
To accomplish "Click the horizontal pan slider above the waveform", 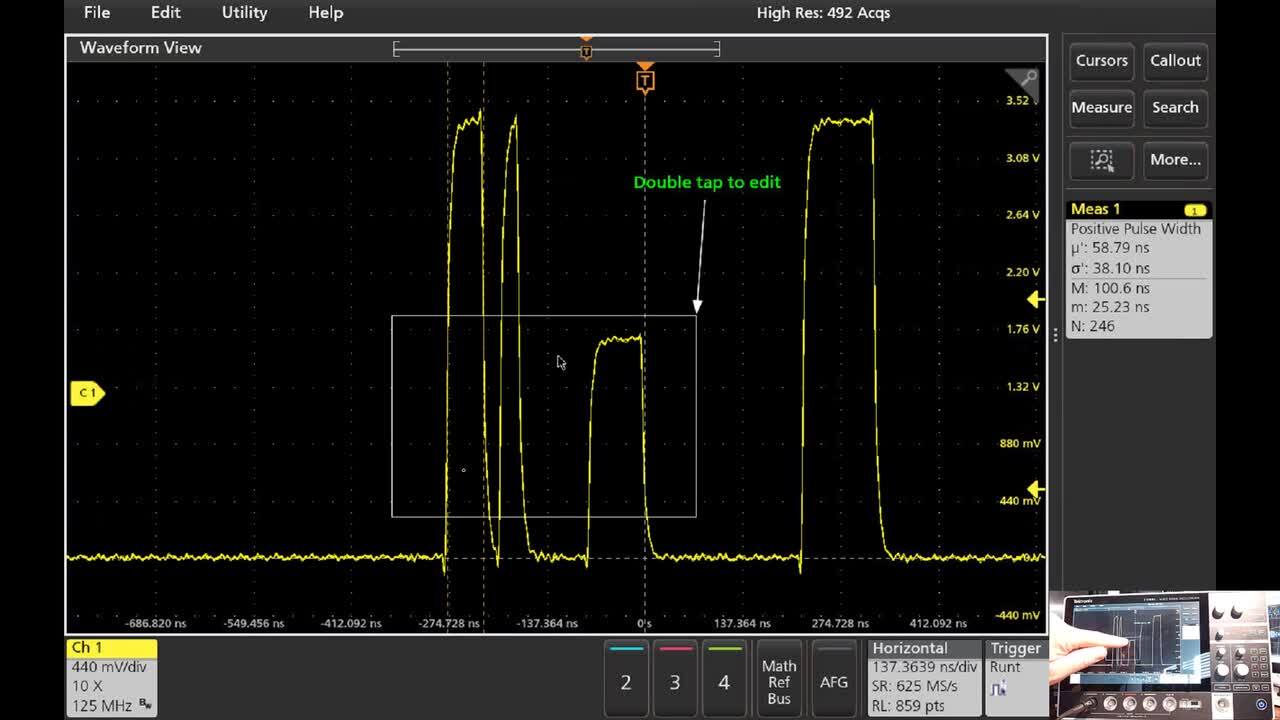I will [586, 47].
